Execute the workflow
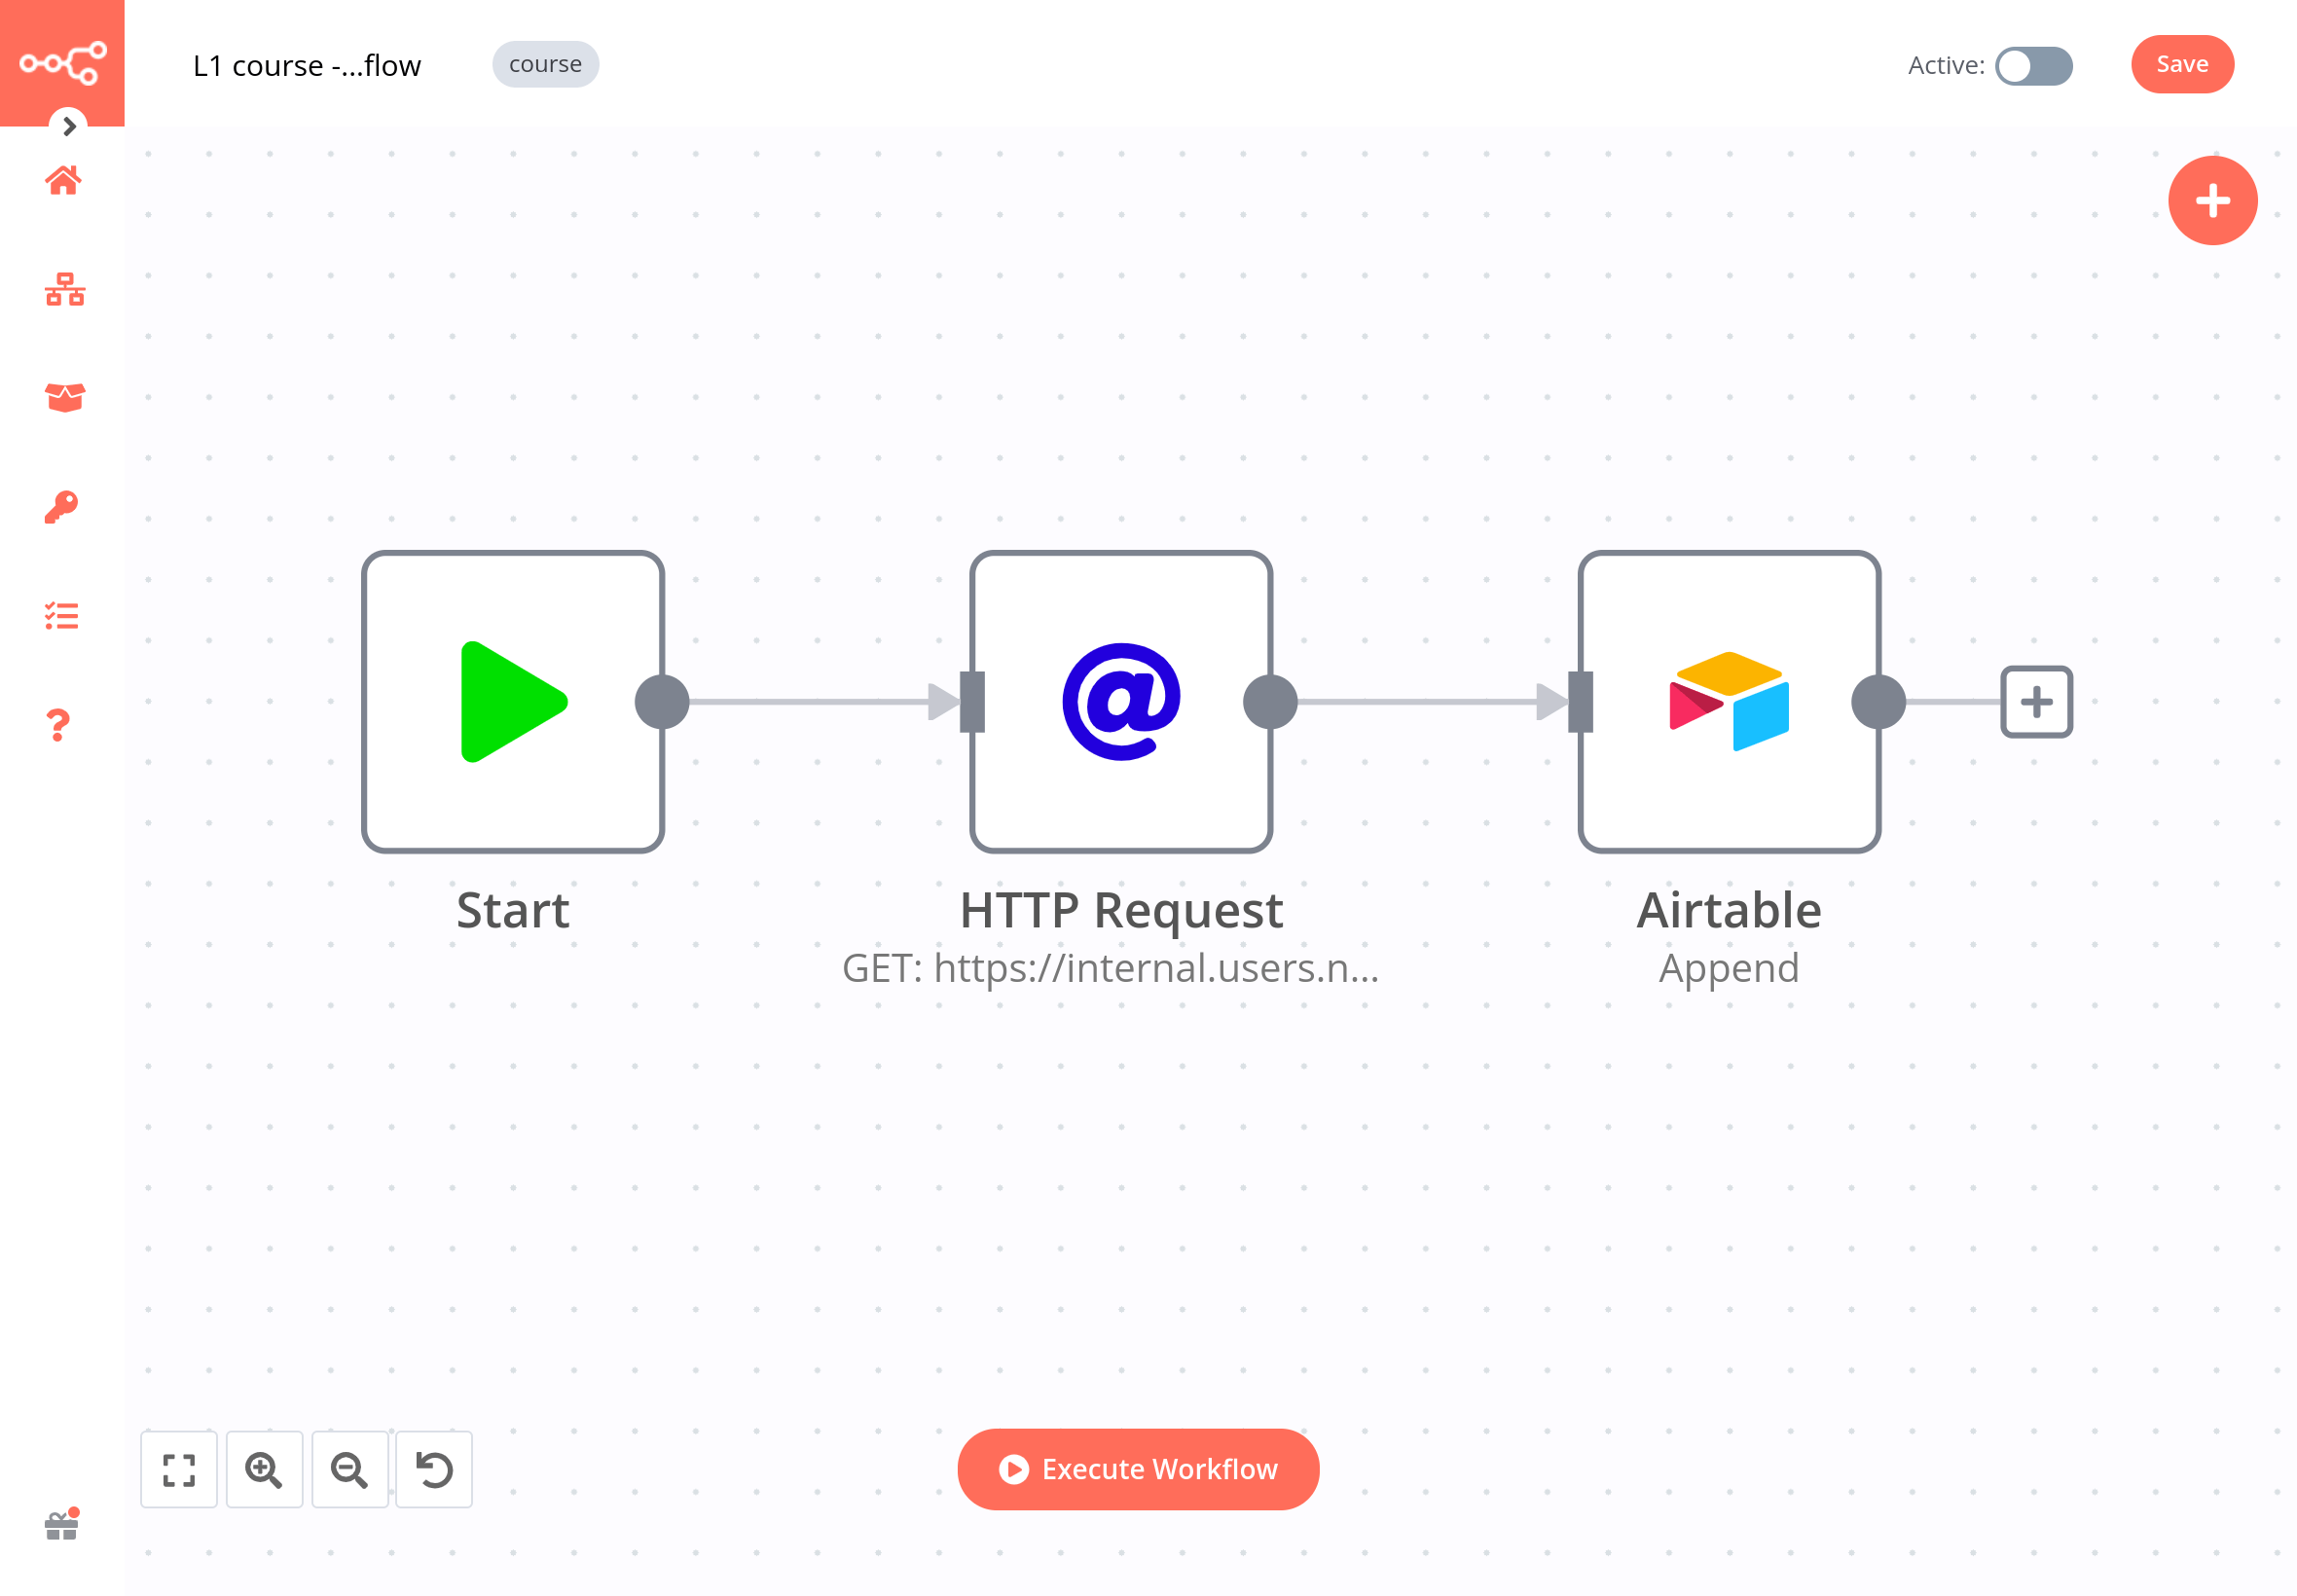This screenshot has height=1596, width=2297. pos(1137,1469)
